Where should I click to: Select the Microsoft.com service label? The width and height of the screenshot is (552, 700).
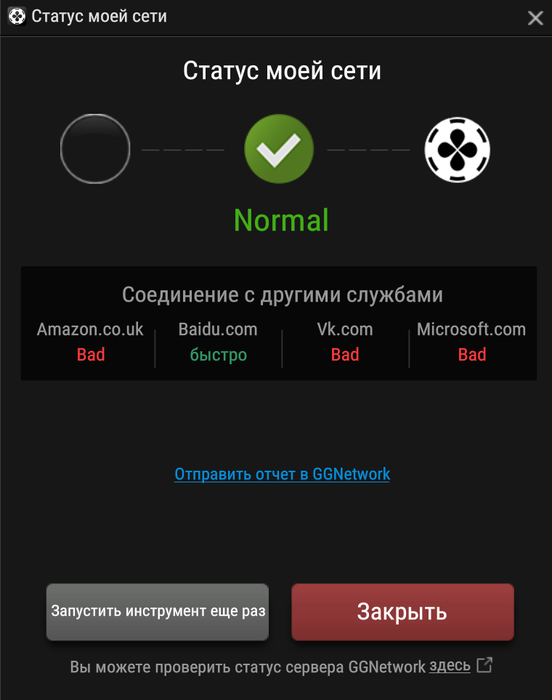point(472,329)
